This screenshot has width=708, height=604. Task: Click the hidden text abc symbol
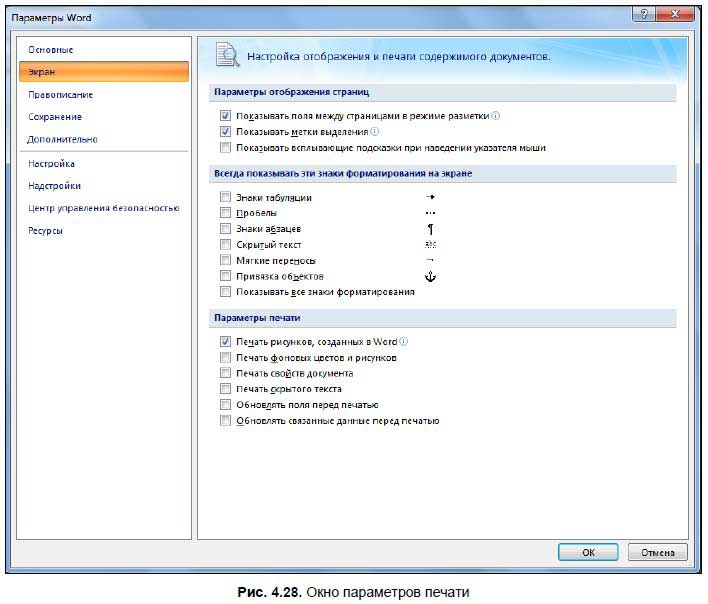point(430,244)
